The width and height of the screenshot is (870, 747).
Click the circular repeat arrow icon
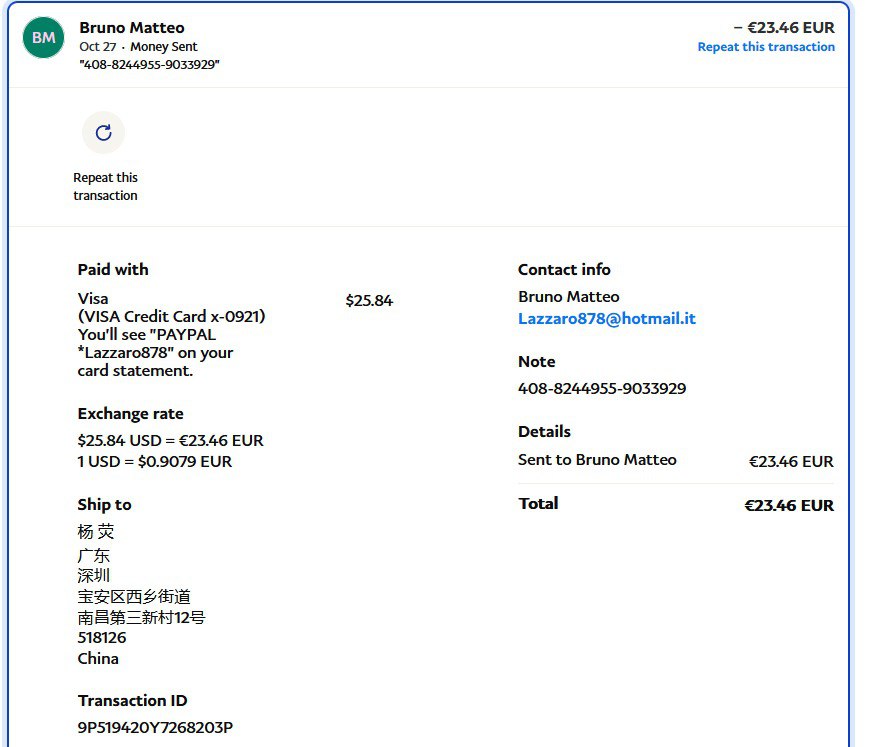click(x=103, y=133)
